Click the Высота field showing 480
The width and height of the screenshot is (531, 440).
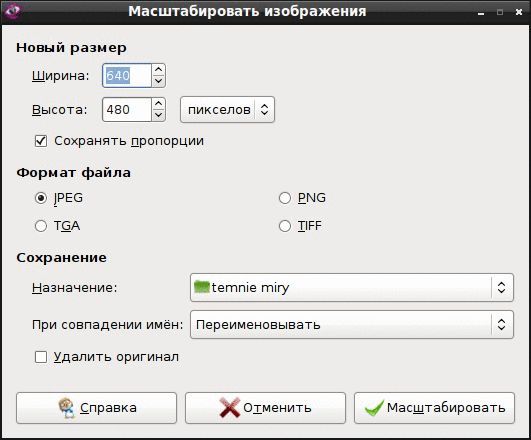coord(127,109)
